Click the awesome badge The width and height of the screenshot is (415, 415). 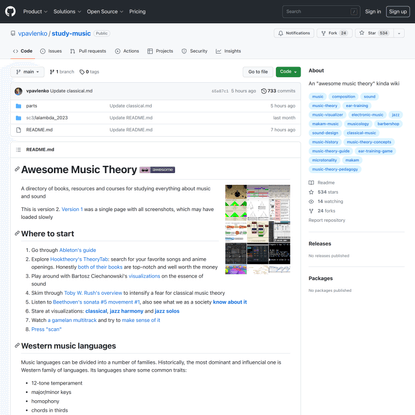coord(157,170)
